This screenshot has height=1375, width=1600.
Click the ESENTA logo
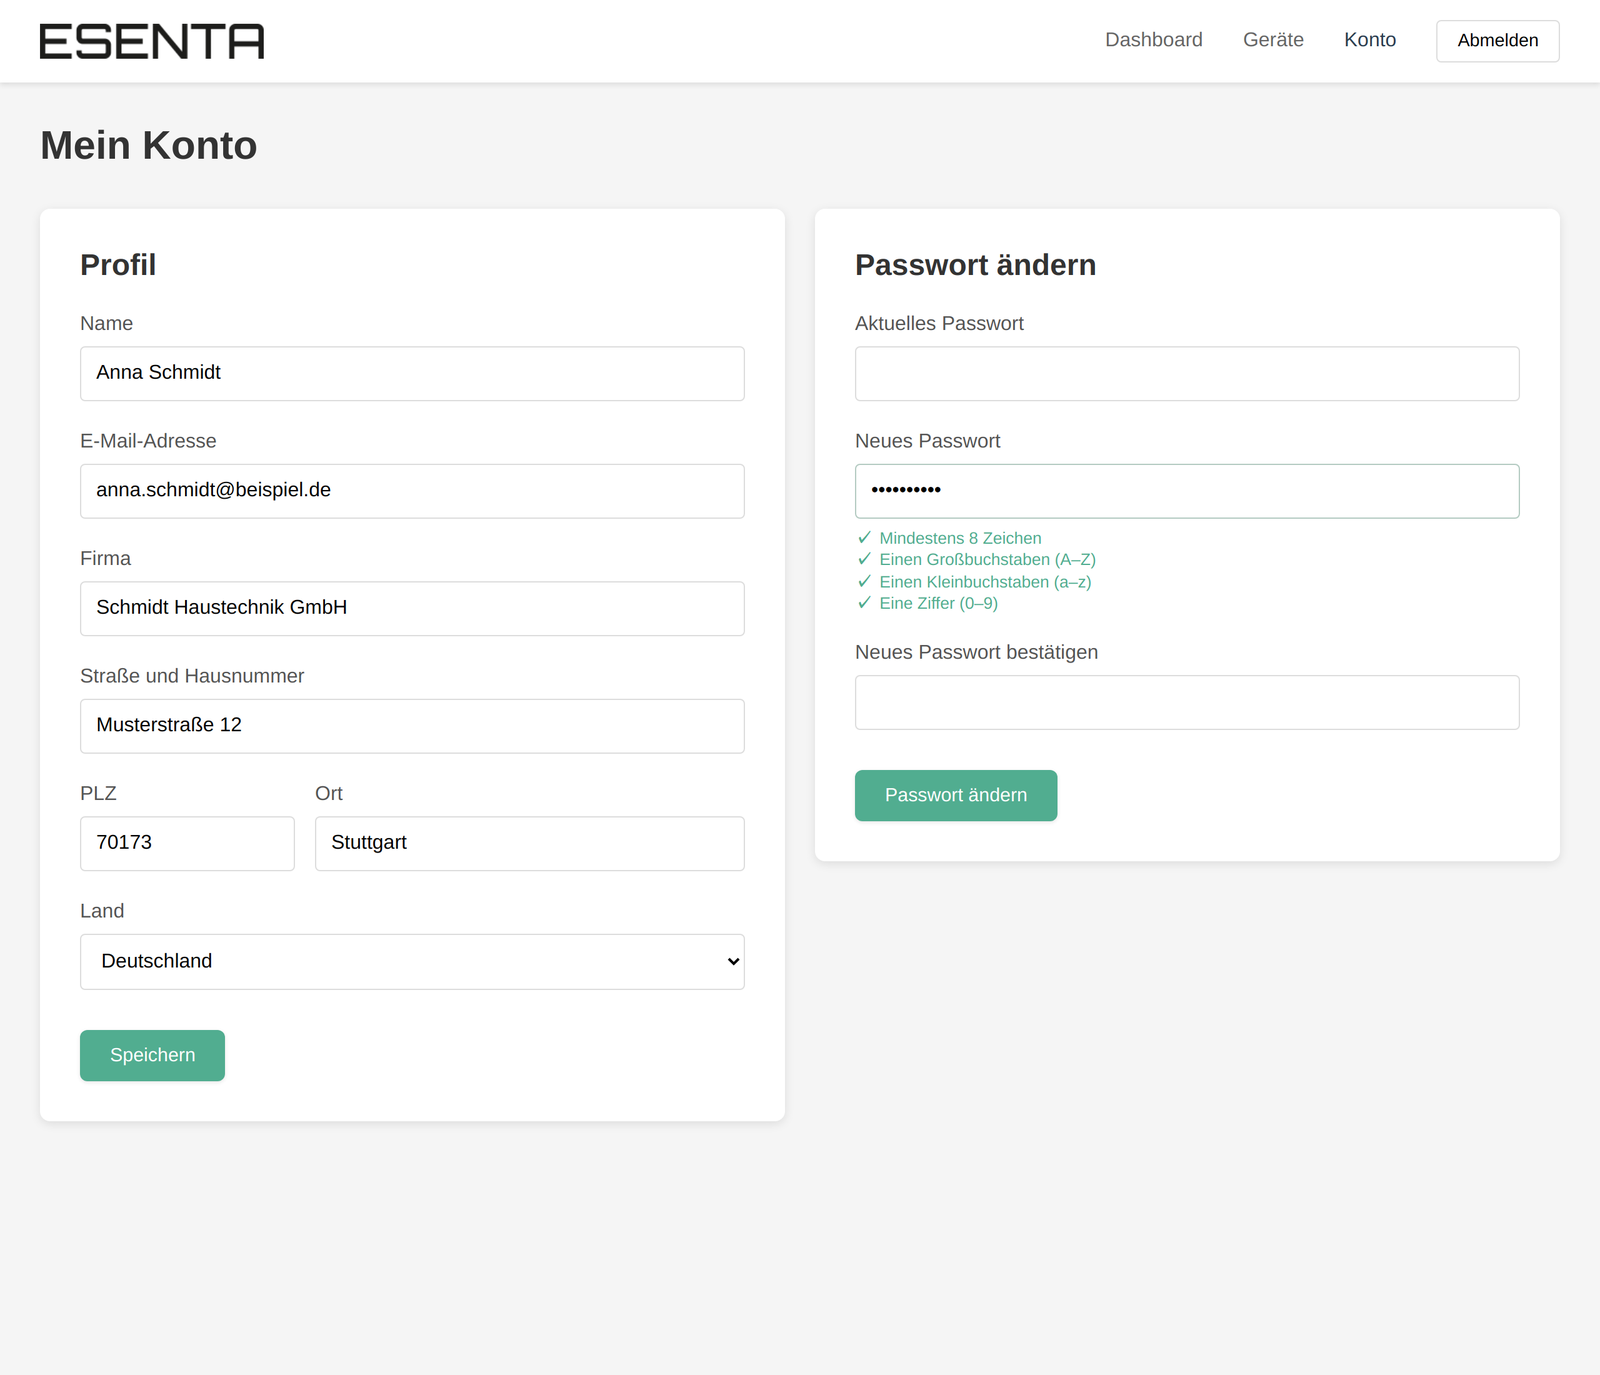(x=152, y=41)
